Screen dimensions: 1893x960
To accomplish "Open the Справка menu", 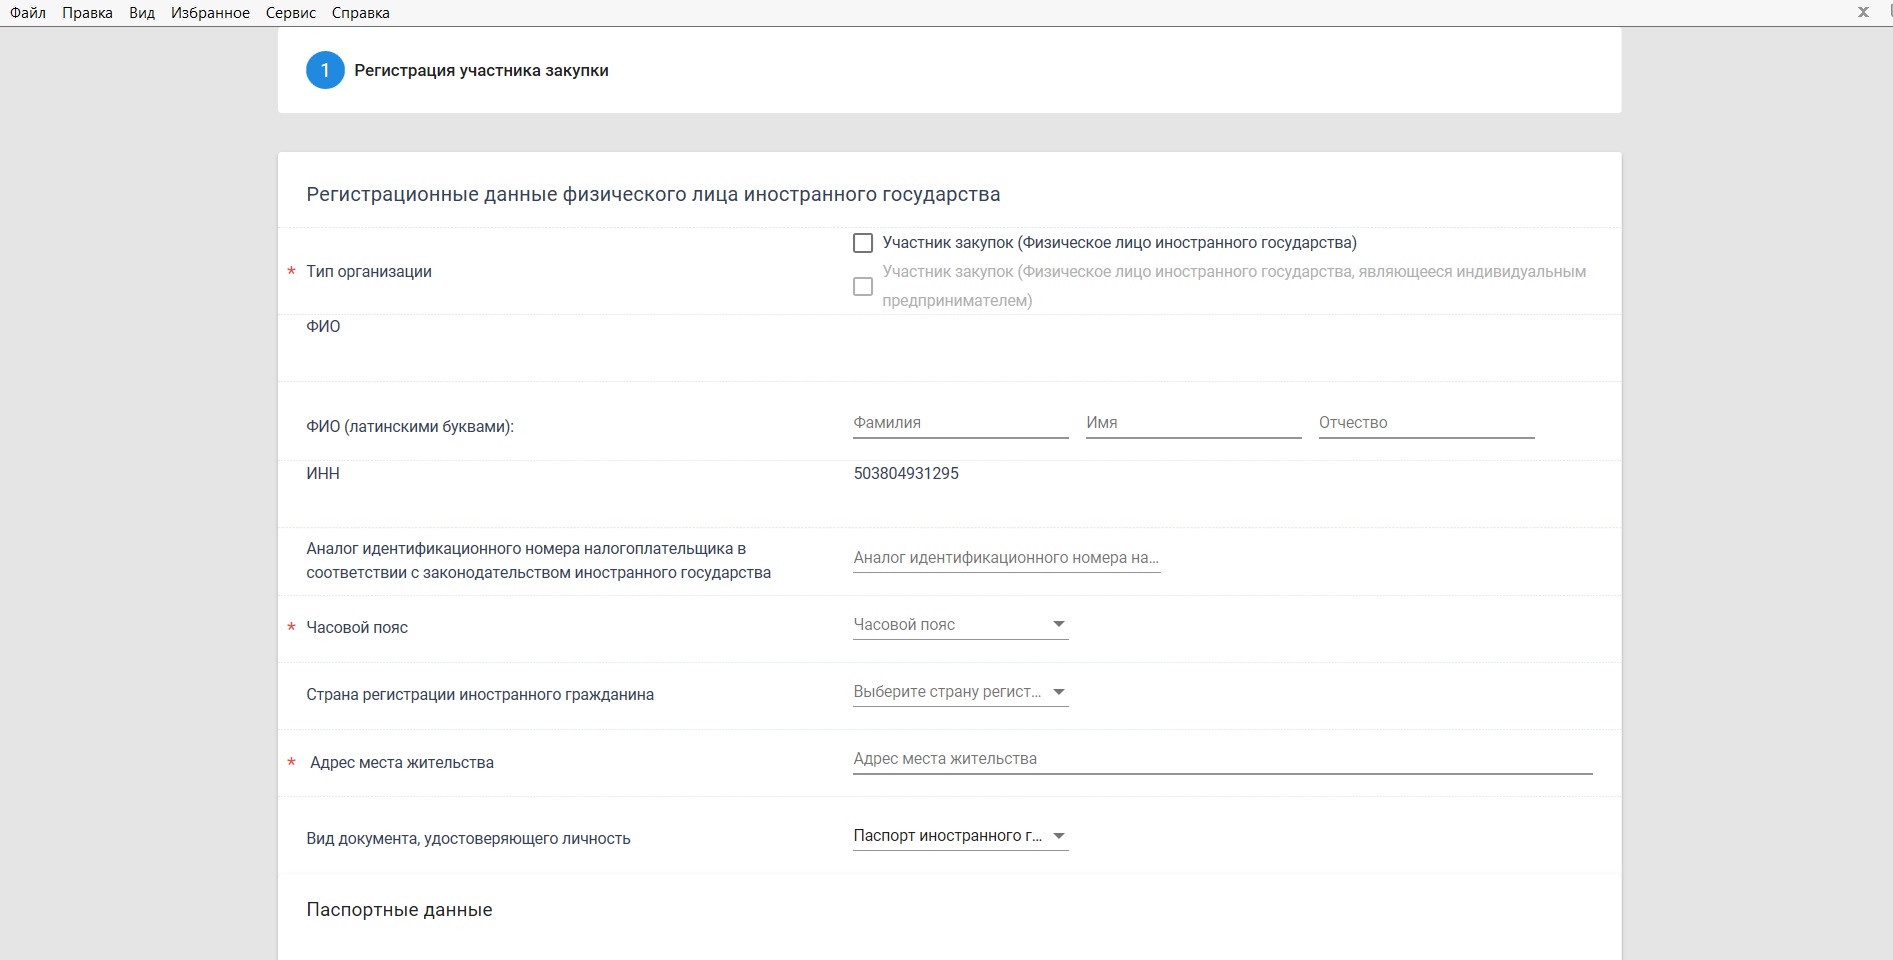I will pos(360,13).
